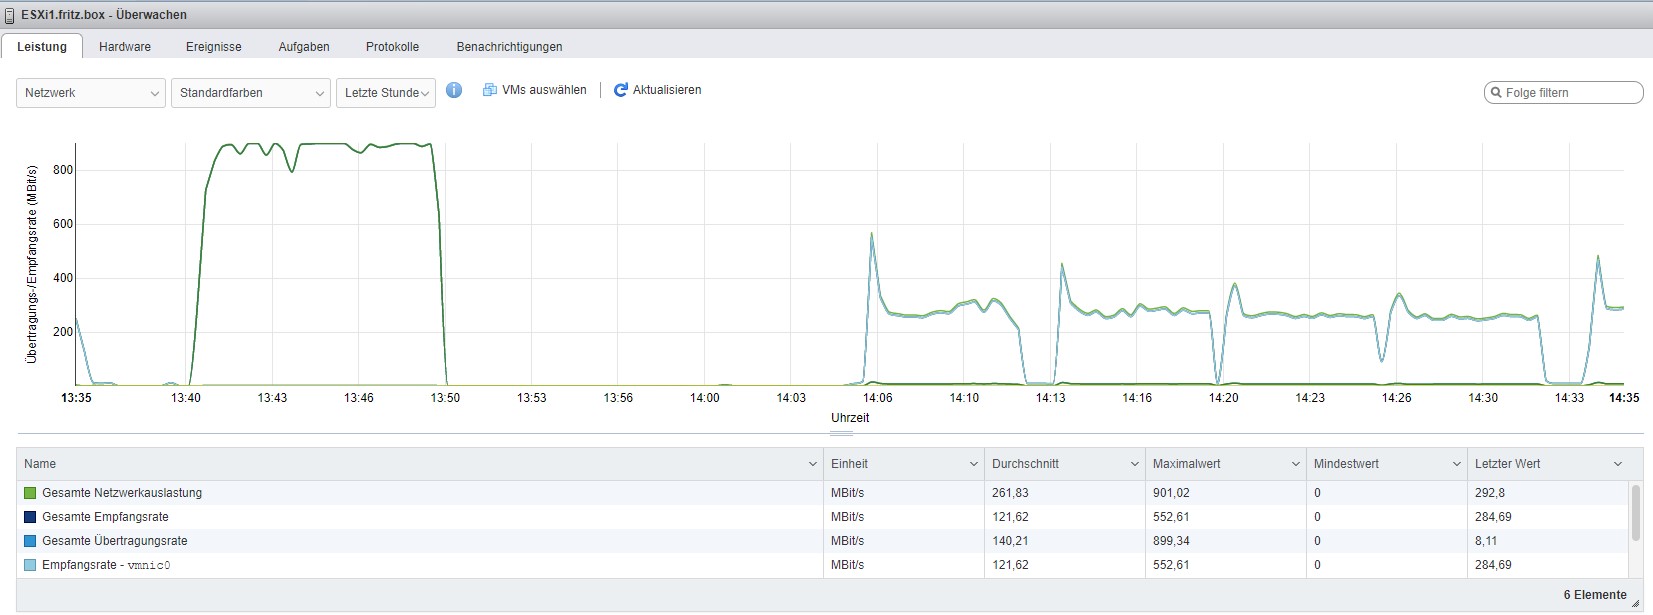This screenshot has width=1653, height=615.
Task: Open the Netzwerk metric dropdown
Action: pos(90,93)
